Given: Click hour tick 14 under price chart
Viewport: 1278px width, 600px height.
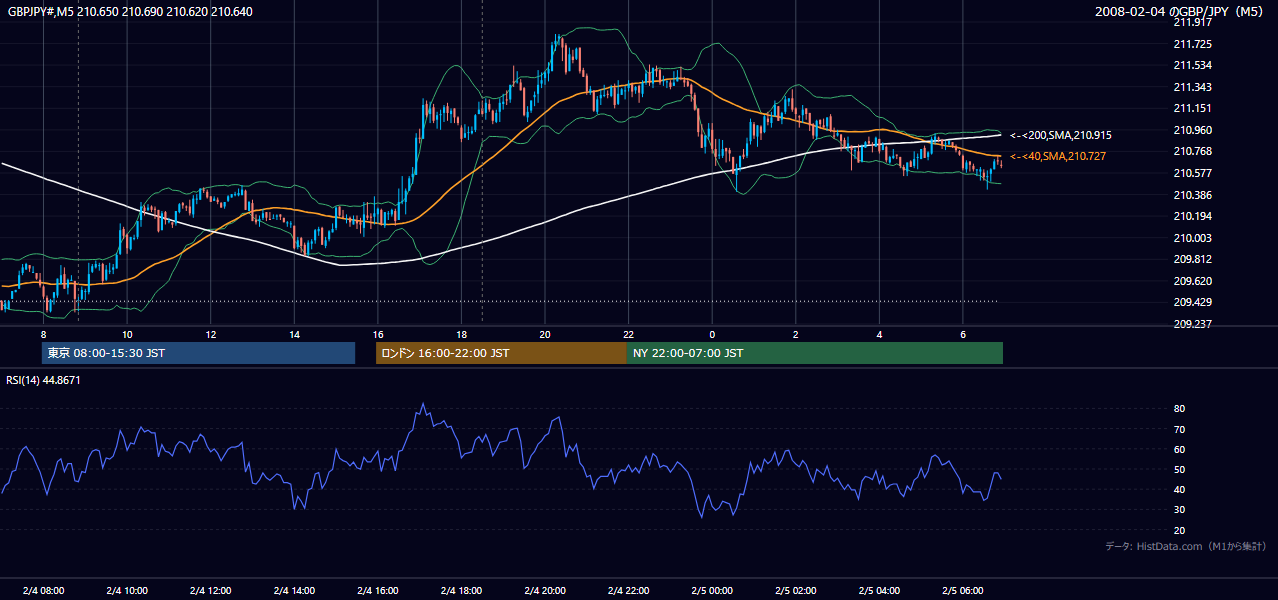Looking at the screenshot, I should (294, 334).
